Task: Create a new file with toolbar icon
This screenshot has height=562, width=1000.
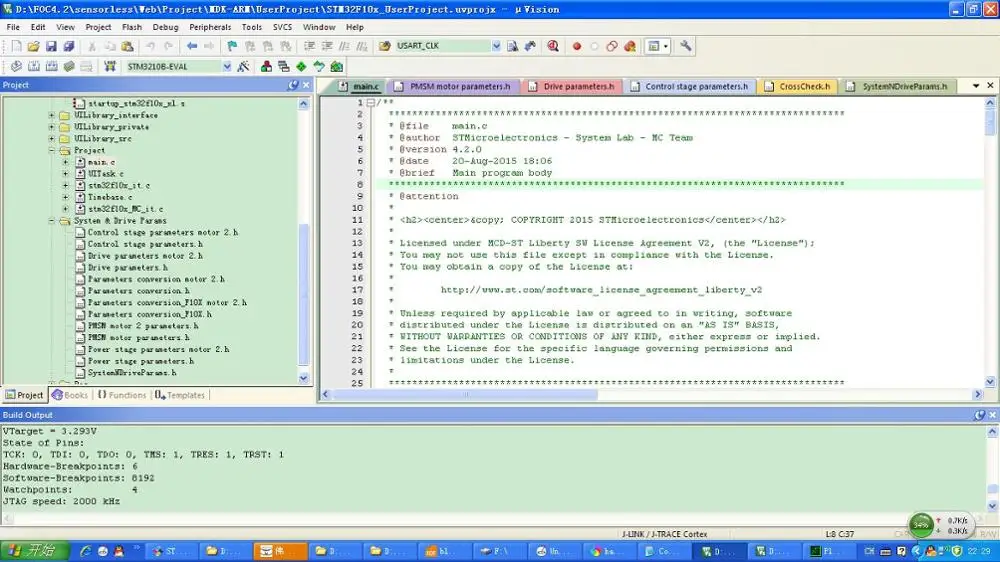Action: pos(16,46)
